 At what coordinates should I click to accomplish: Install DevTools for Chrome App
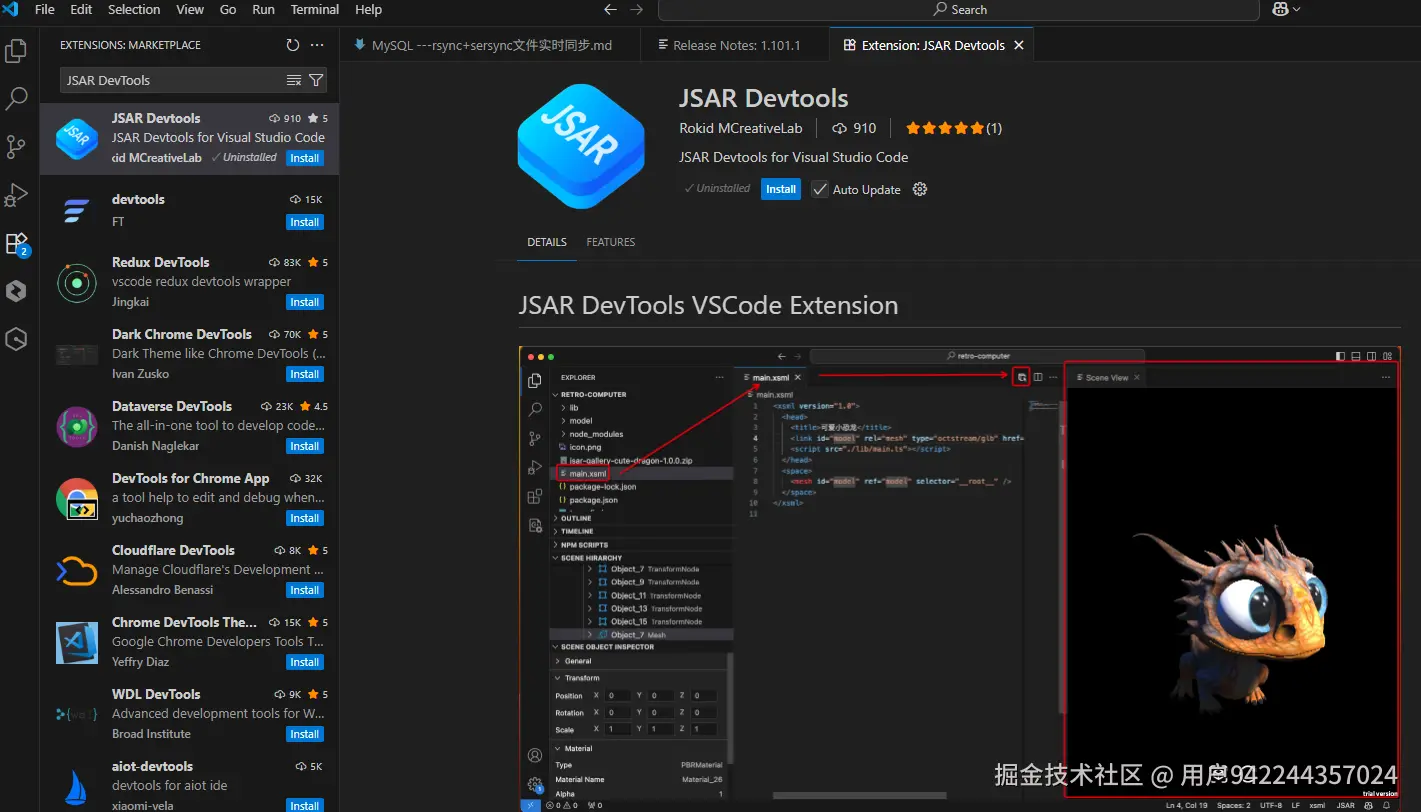(304, 518)
